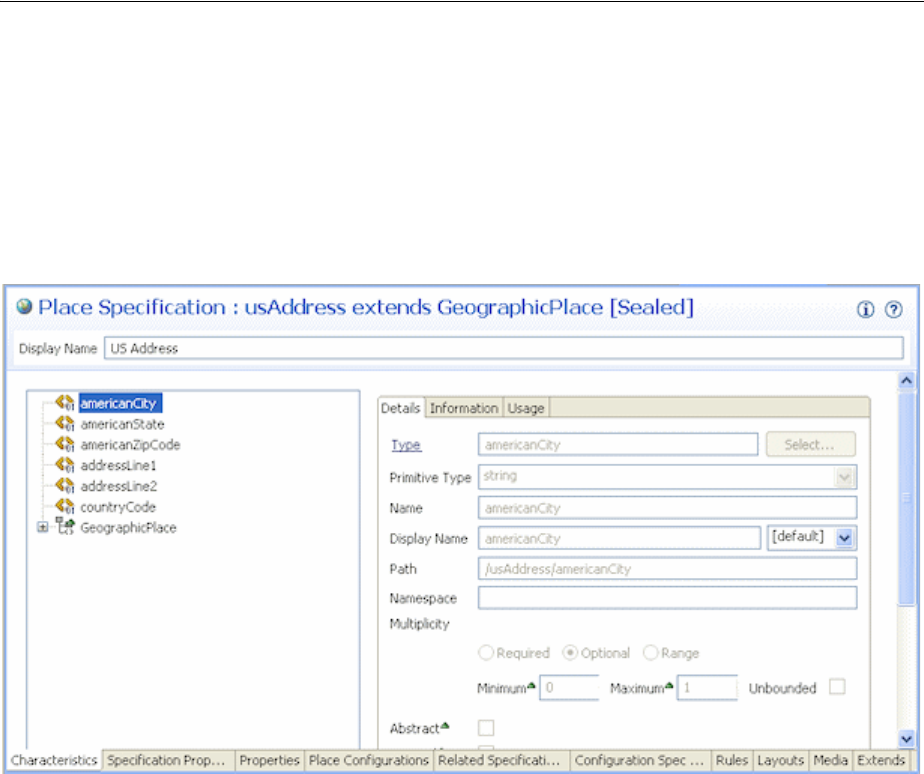Screen dimensions: 924x774
Task: Click the countryCode characteristic icon
Action: click(x=66, y=506)
